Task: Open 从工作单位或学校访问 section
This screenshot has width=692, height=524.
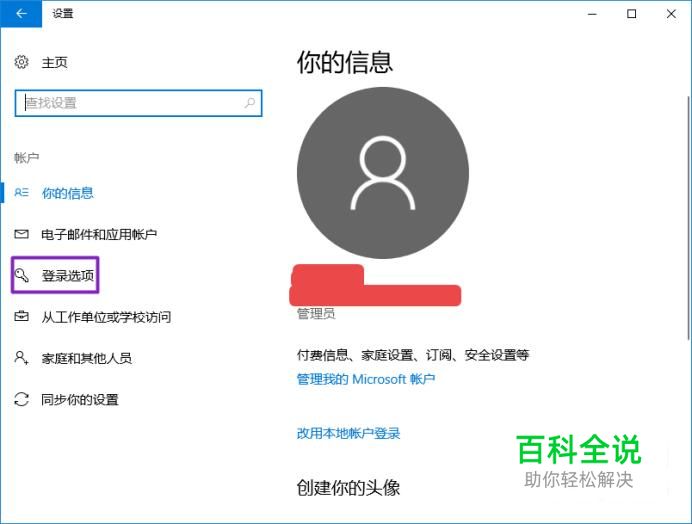Action: [106, 317]
